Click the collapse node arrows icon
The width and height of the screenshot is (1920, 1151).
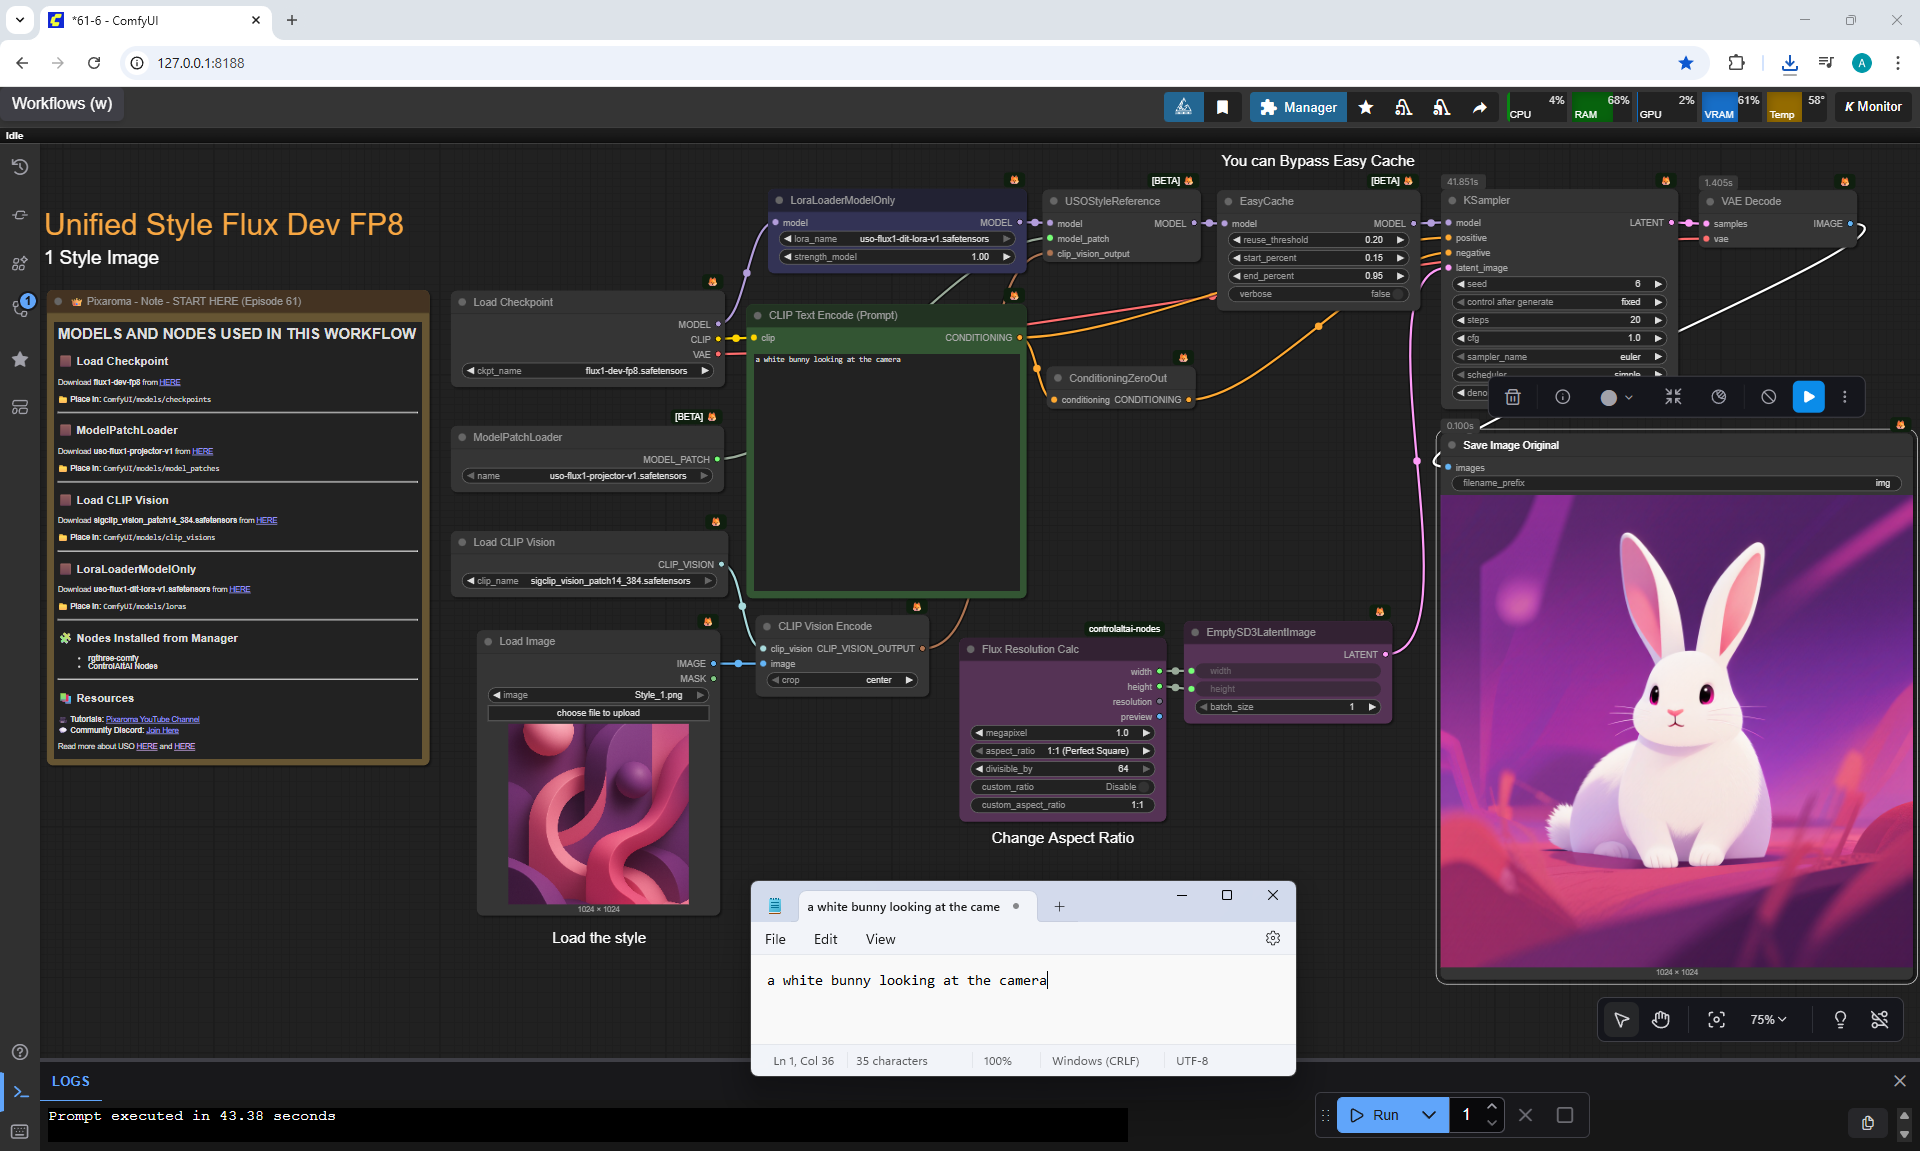coord(1673,397)
